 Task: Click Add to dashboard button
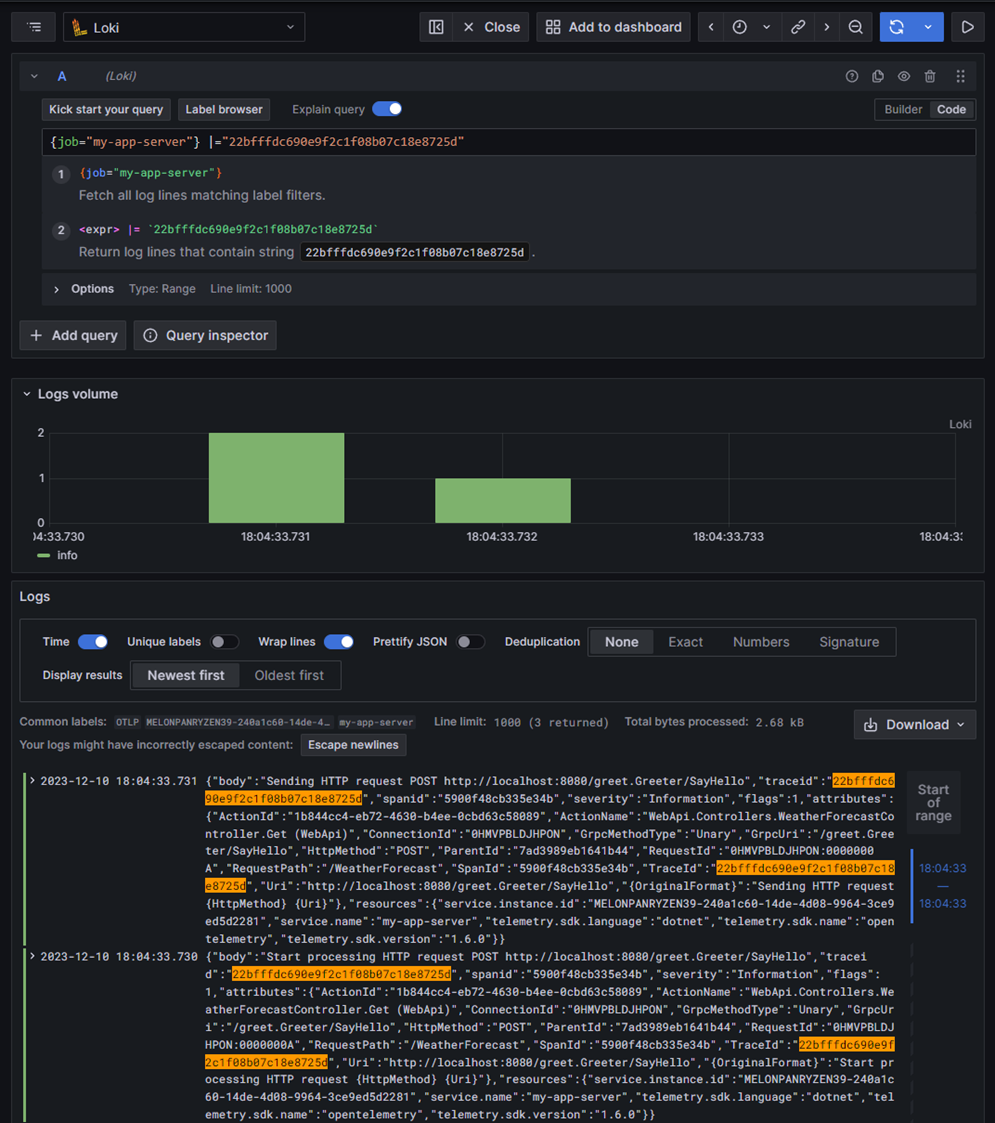pyautogui.click(x=613, y=27)
